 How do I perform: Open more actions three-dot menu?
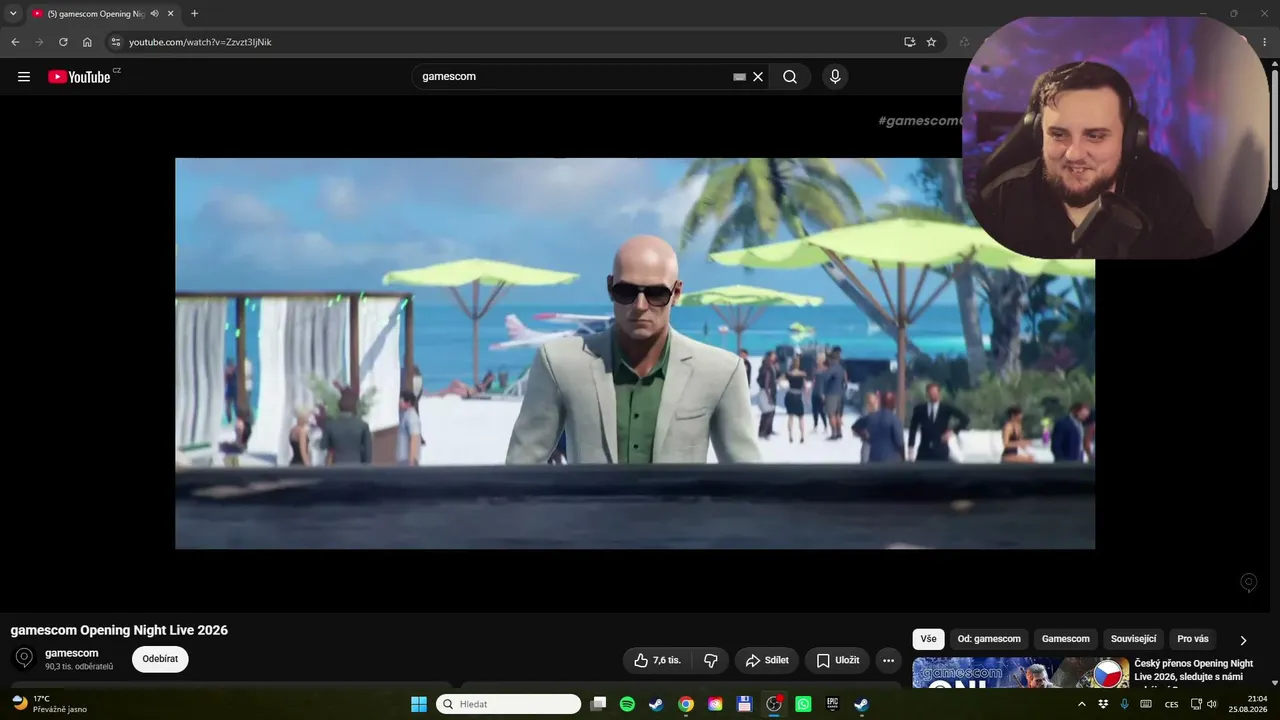(x=888, y=660)
